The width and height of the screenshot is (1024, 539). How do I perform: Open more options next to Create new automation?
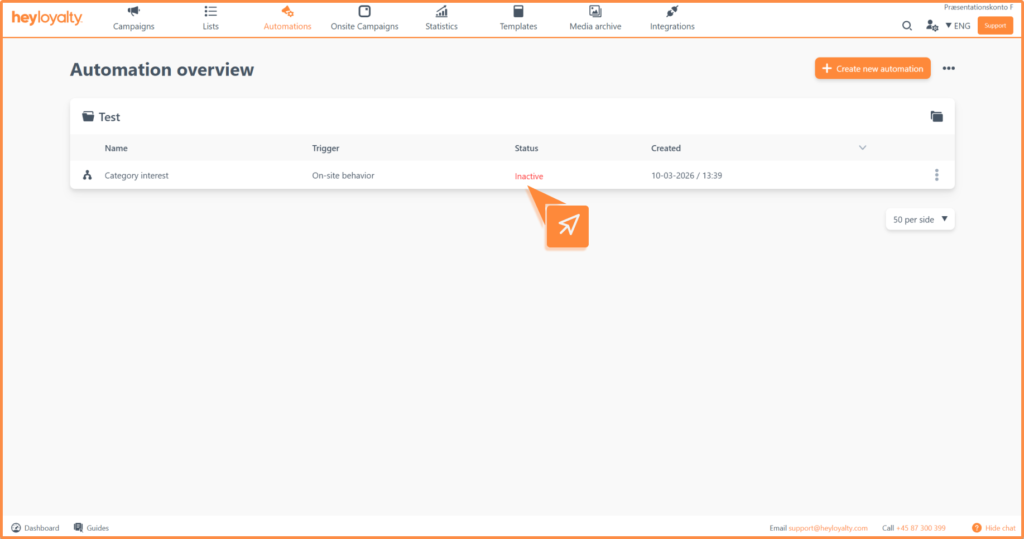(x=948, y=69)
